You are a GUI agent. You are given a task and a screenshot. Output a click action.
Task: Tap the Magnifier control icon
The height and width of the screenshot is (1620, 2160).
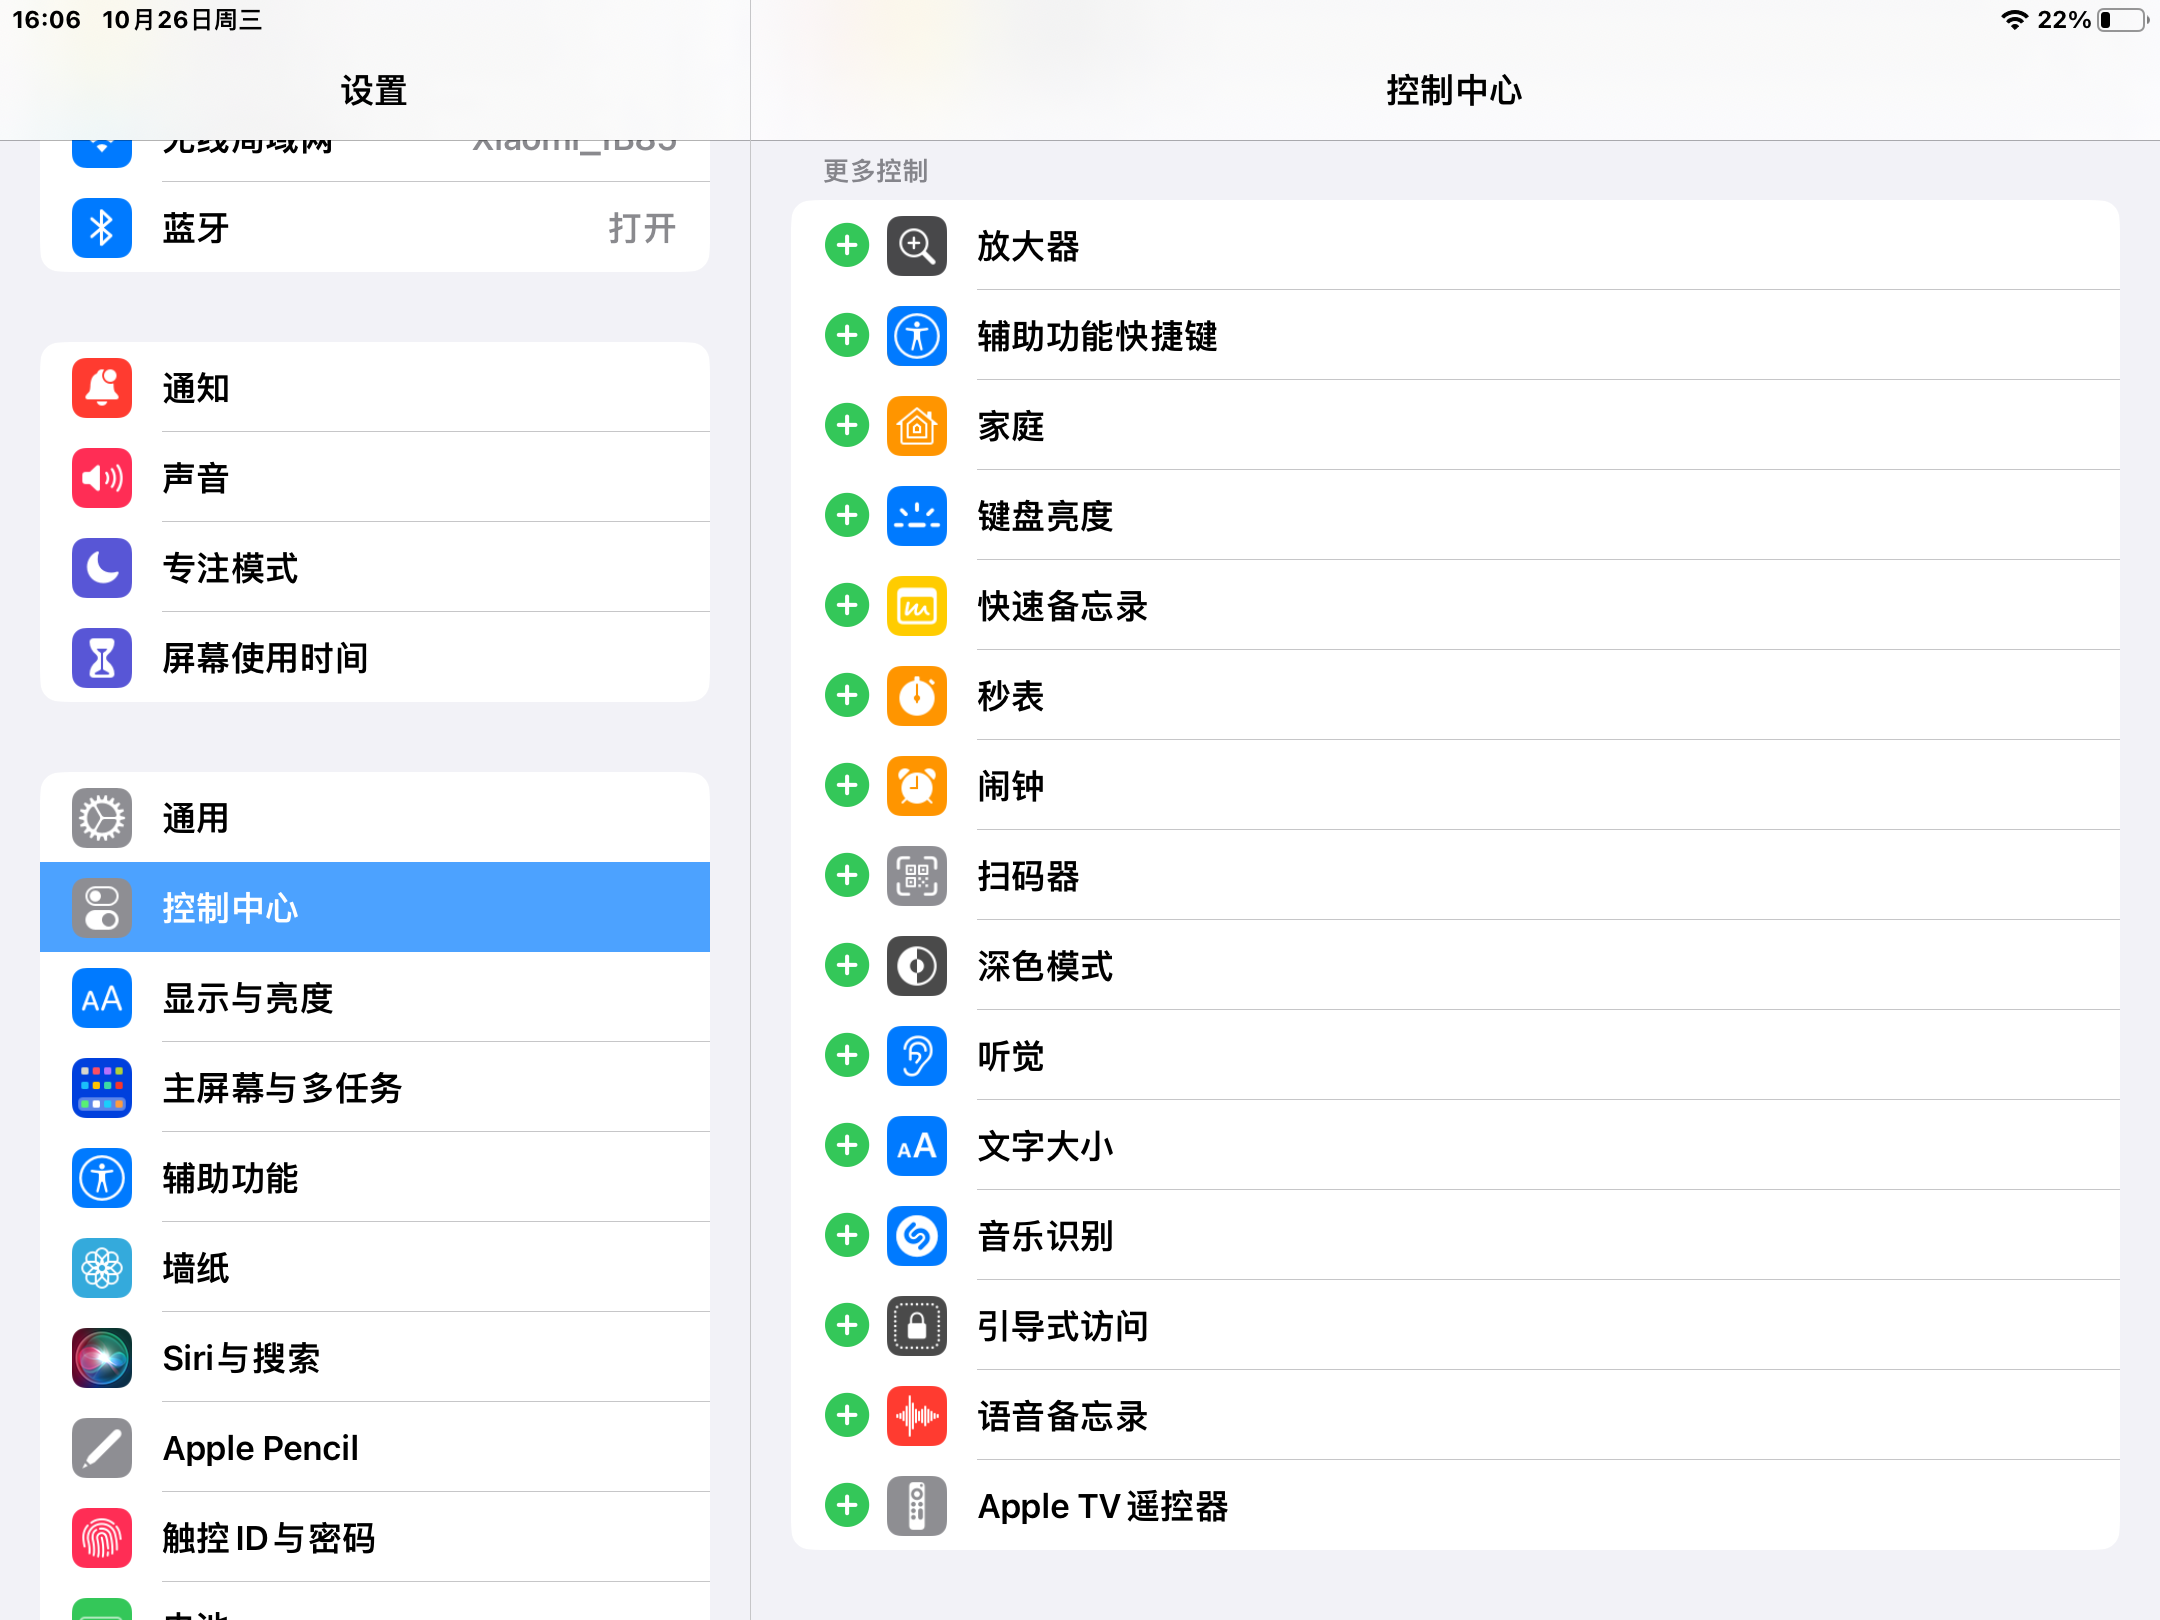click(916, 246)
